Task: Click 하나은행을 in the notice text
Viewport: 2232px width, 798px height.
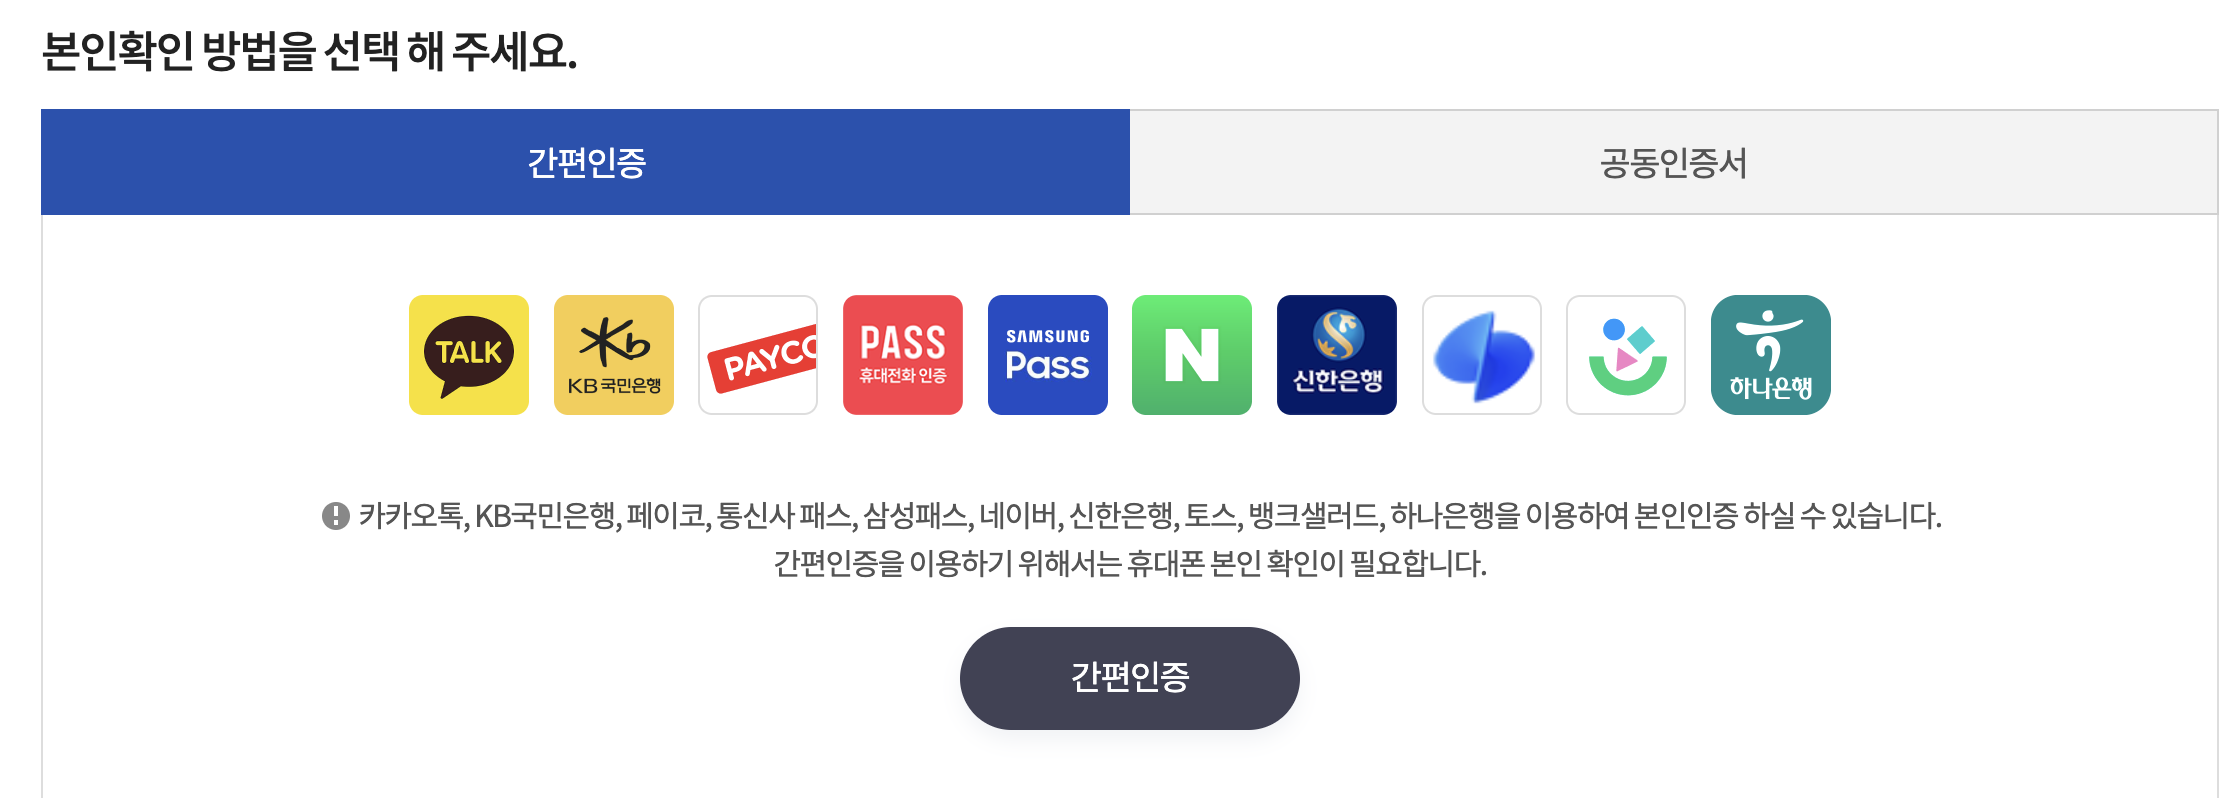Action: [1455, 516]
